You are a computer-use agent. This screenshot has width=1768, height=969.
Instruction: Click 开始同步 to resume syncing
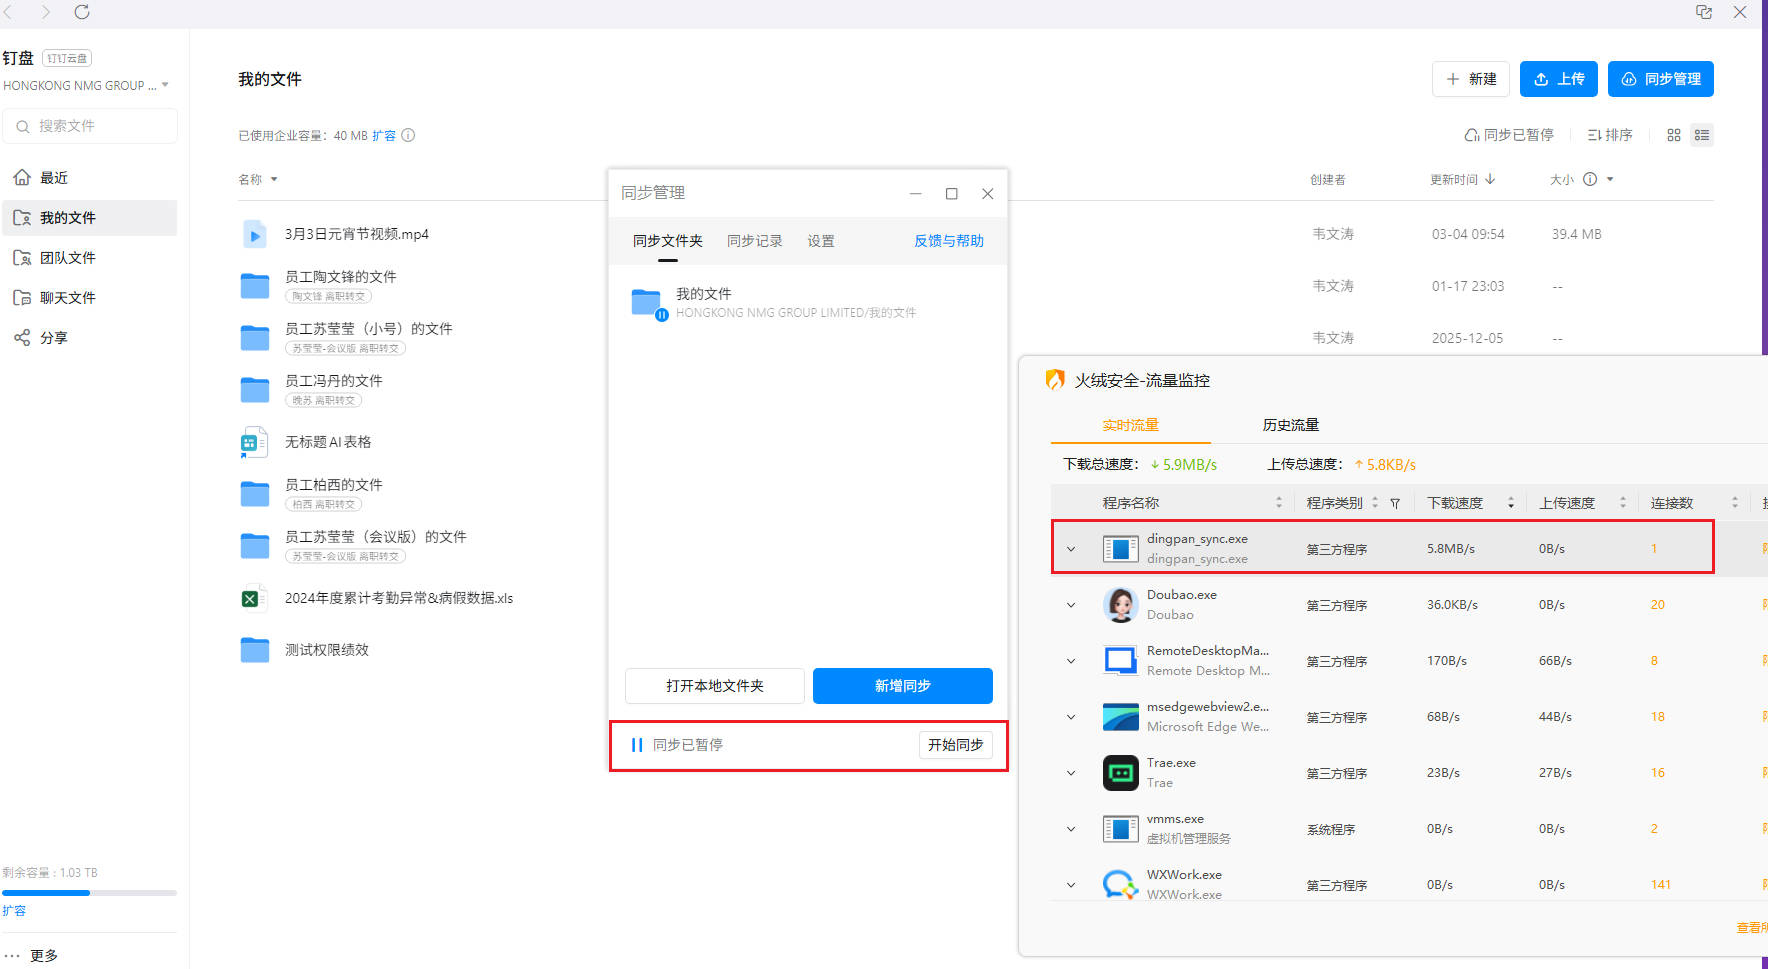pos(955,745)
